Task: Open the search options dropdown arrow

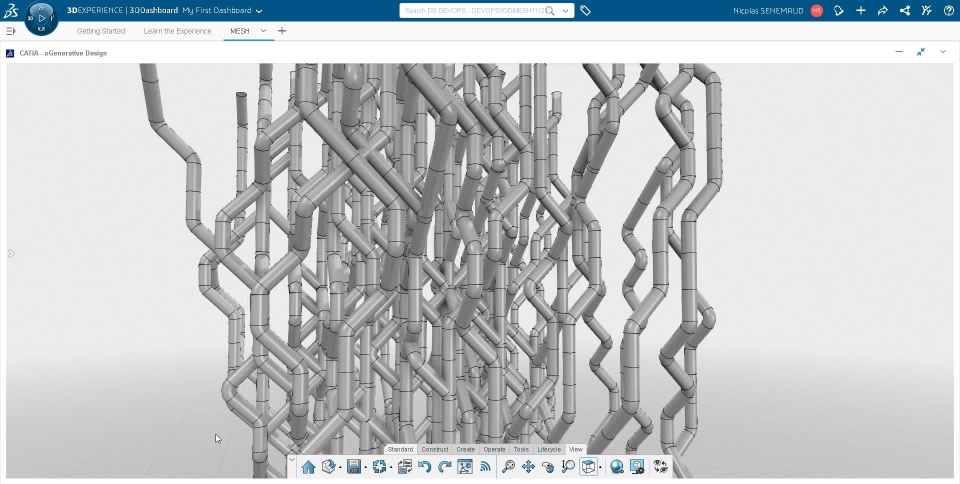Action: click(565, 10)
